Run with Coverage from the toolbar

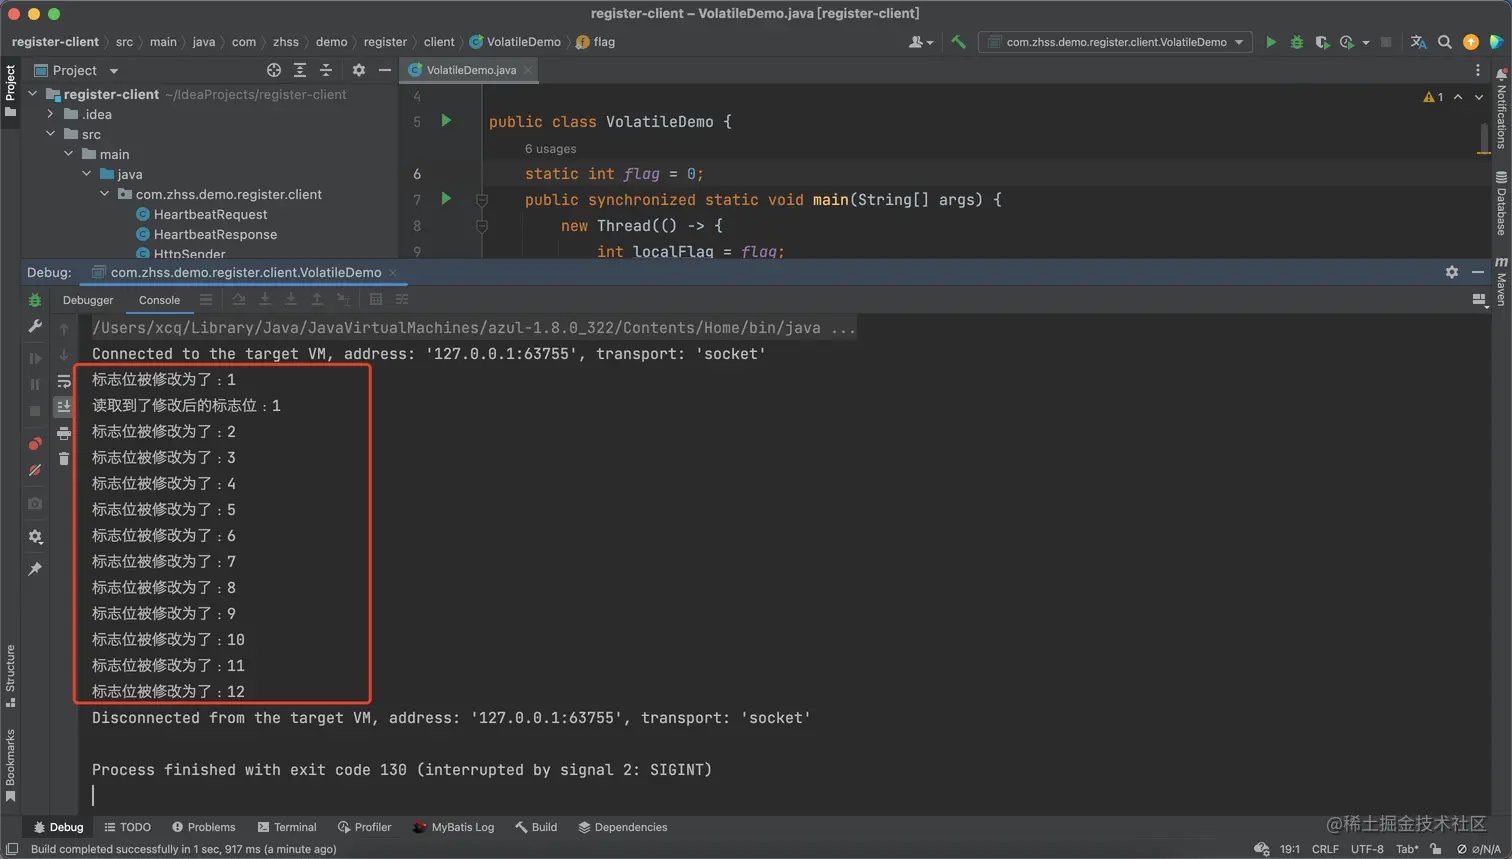(x=1322, y=42)
